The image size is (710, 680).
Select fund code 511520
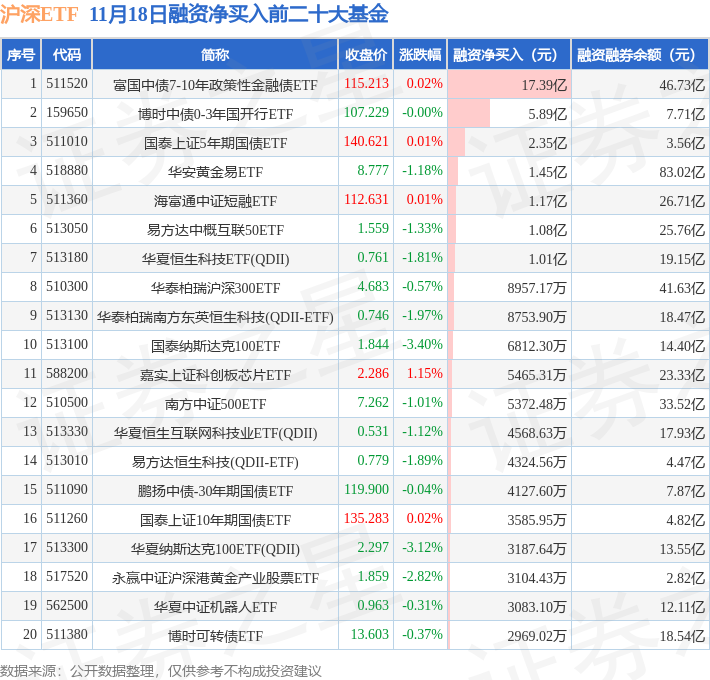tap(67, 84)
